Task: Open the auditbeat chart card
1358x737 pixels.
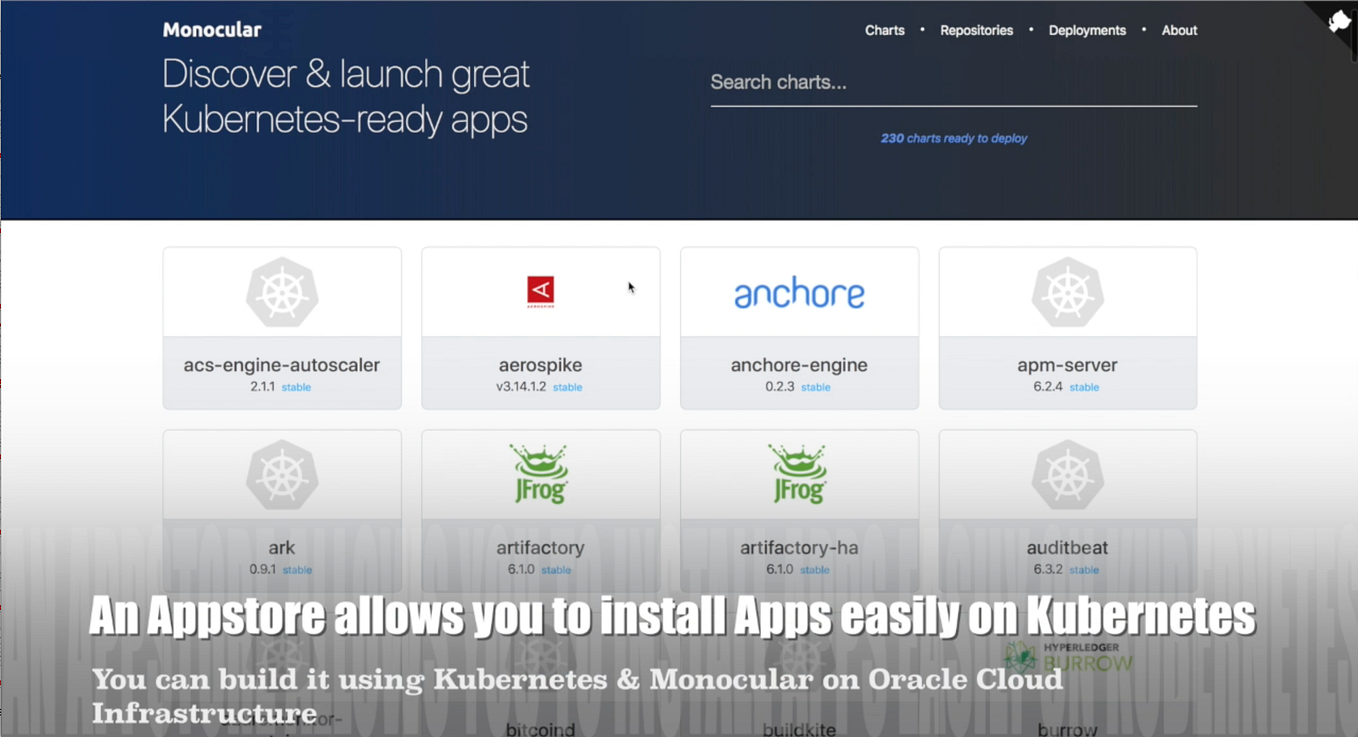Action: (x=1067, y=547)
